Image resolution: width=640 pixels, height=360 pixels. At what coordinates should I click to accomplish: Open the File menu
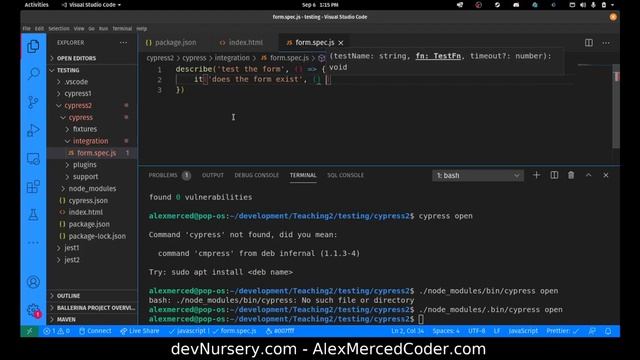point(27,29)
